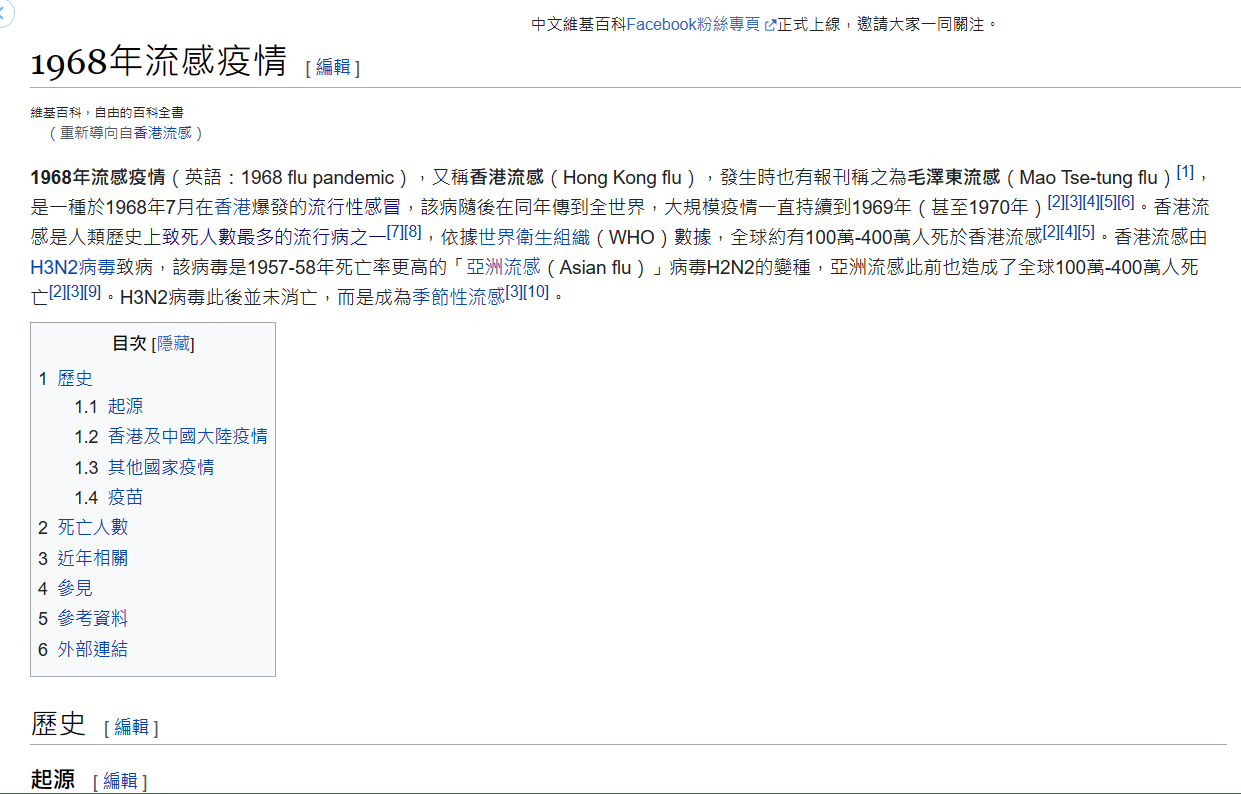Click footnote [10] after 季節性流感
This screenshot has width=1241, height=794.
[536, 292]
